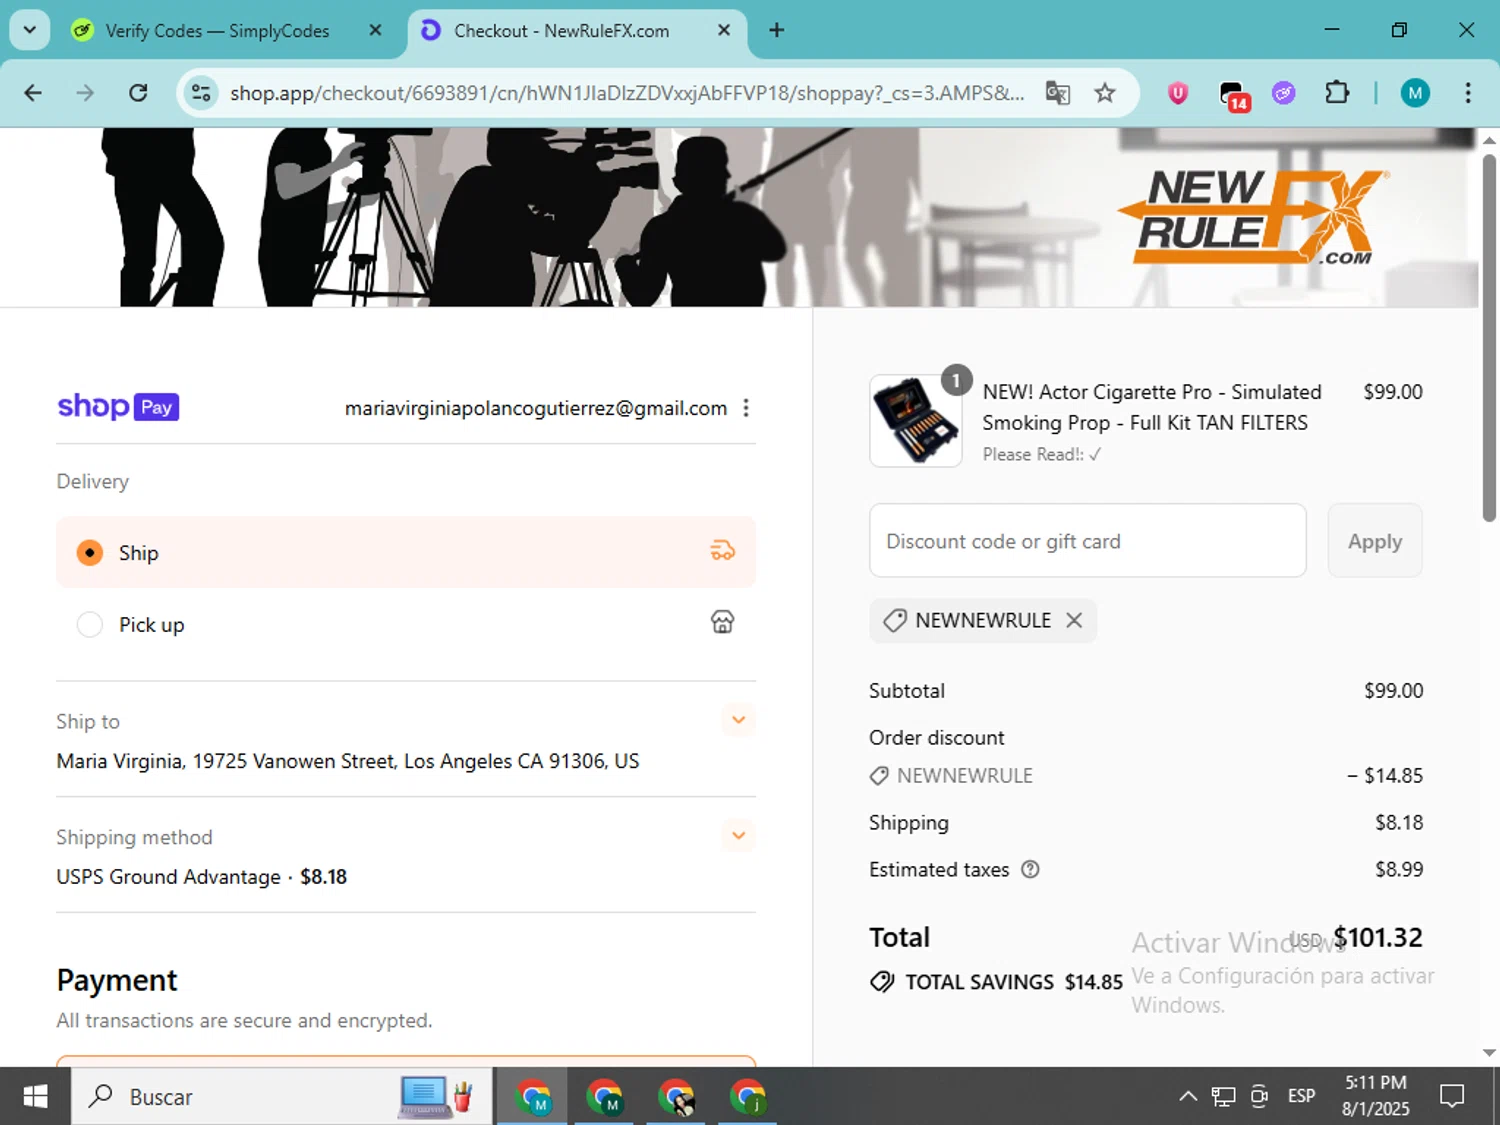Open a new browser tab
1500x1125 pixels.
coord(776,30)
